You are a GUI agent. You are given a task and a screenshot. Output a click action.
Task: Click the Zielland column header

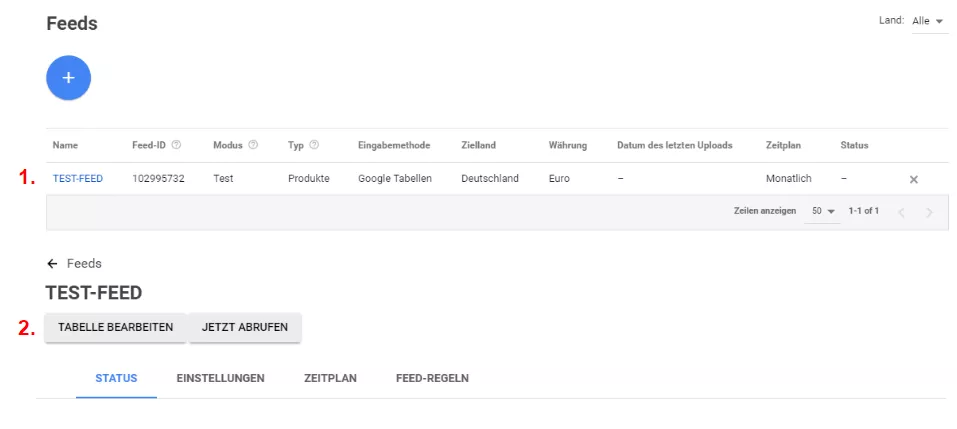point(478,145)
